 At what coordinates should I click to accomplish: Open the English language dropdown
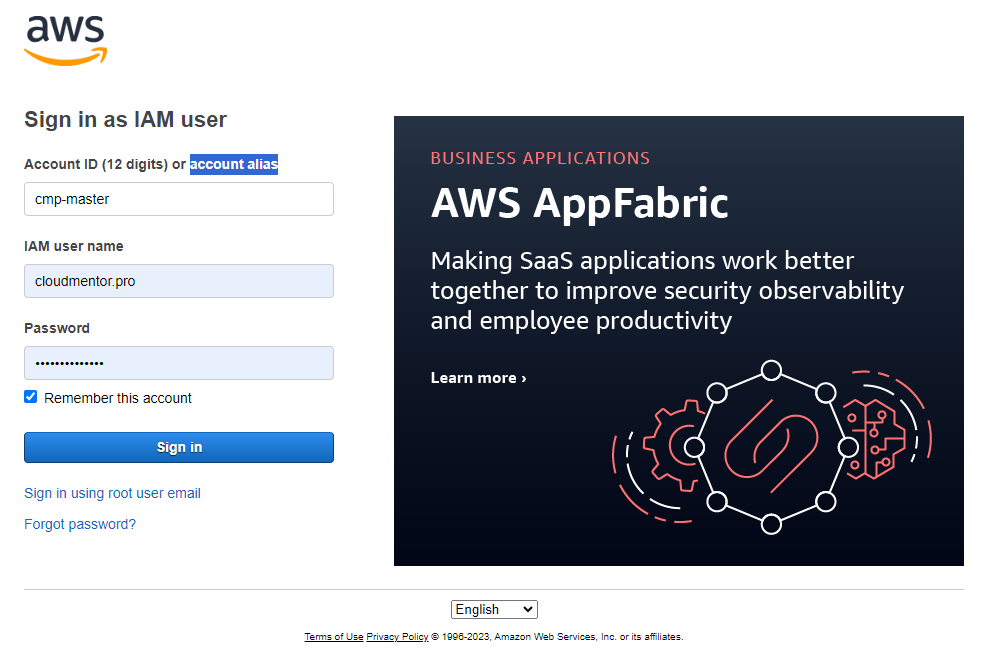(x=494, y=609)
